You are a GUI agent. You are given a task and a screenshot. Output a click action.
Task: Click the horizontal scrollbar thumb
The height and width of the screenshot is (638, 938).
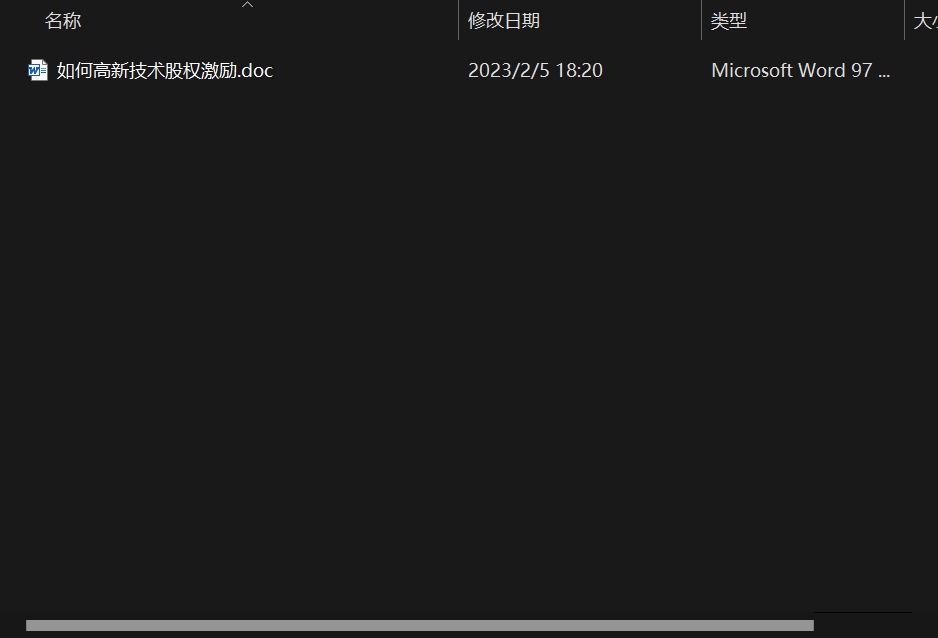pos(419,625)
